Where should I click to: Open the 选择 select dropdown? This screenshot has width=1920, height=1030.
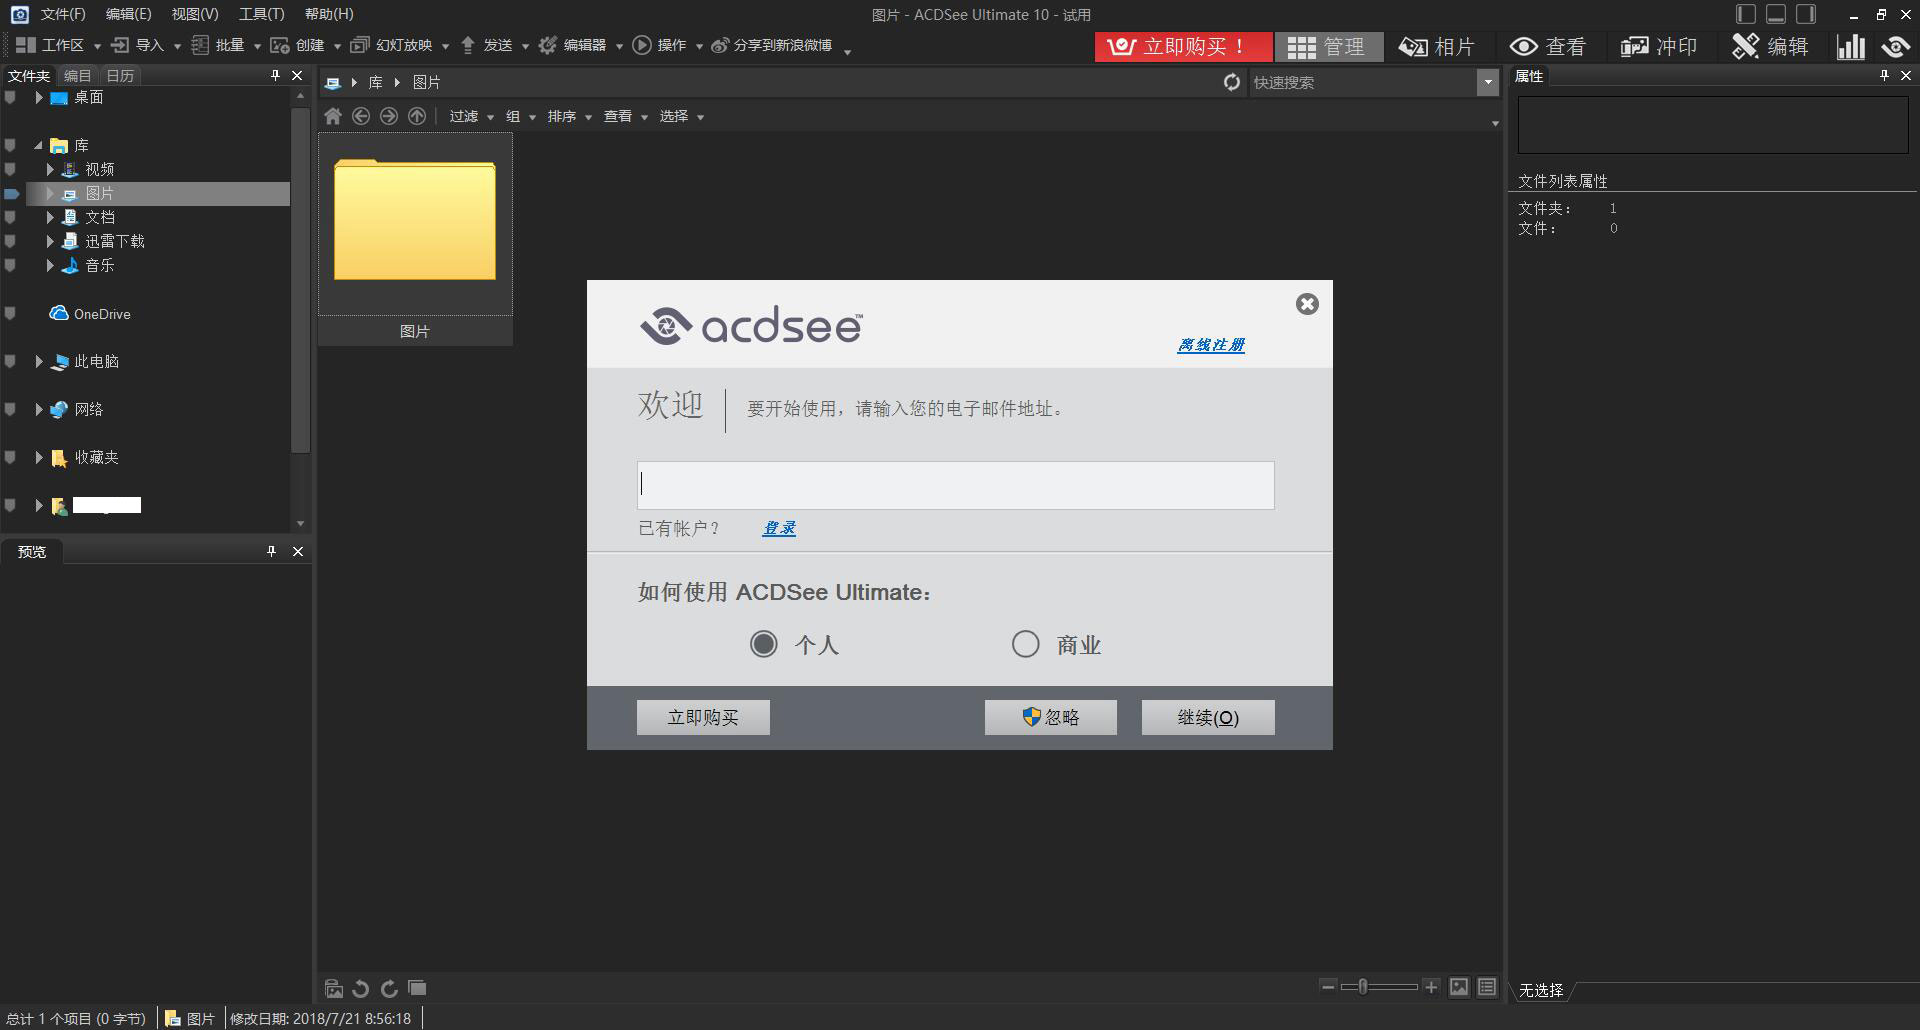[x=681, y=116]
